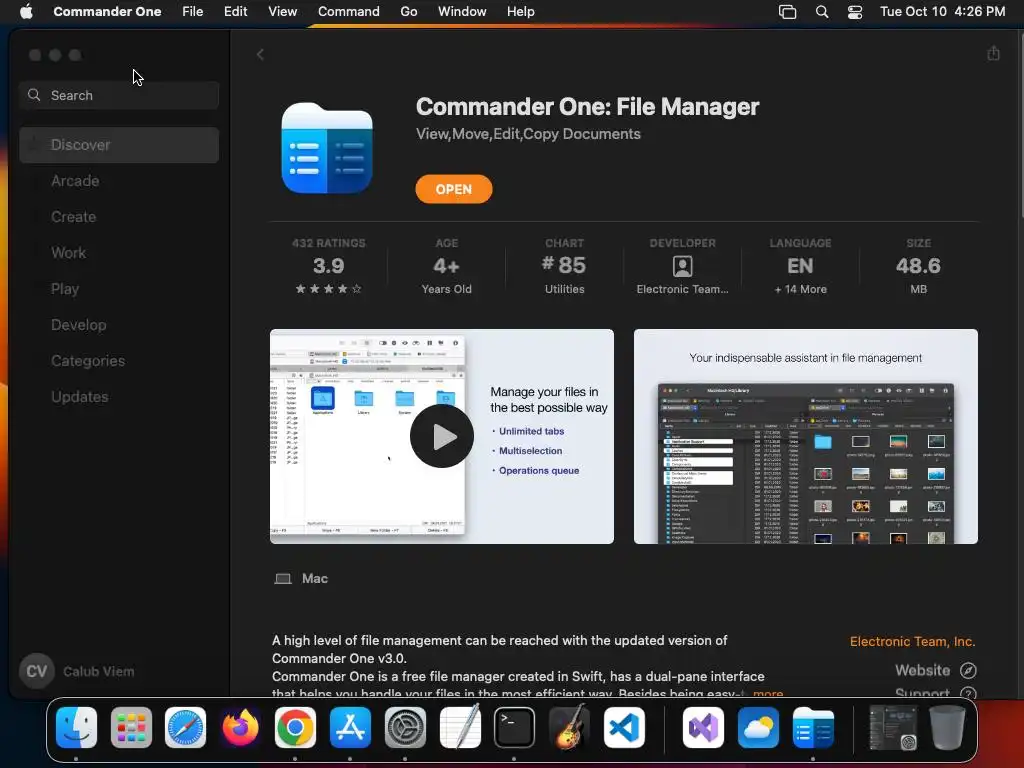The width and height of the screenshot is (1024, 768).
Task: Click the Chart #85 Utilities ranking
Action: coord(564,266)
